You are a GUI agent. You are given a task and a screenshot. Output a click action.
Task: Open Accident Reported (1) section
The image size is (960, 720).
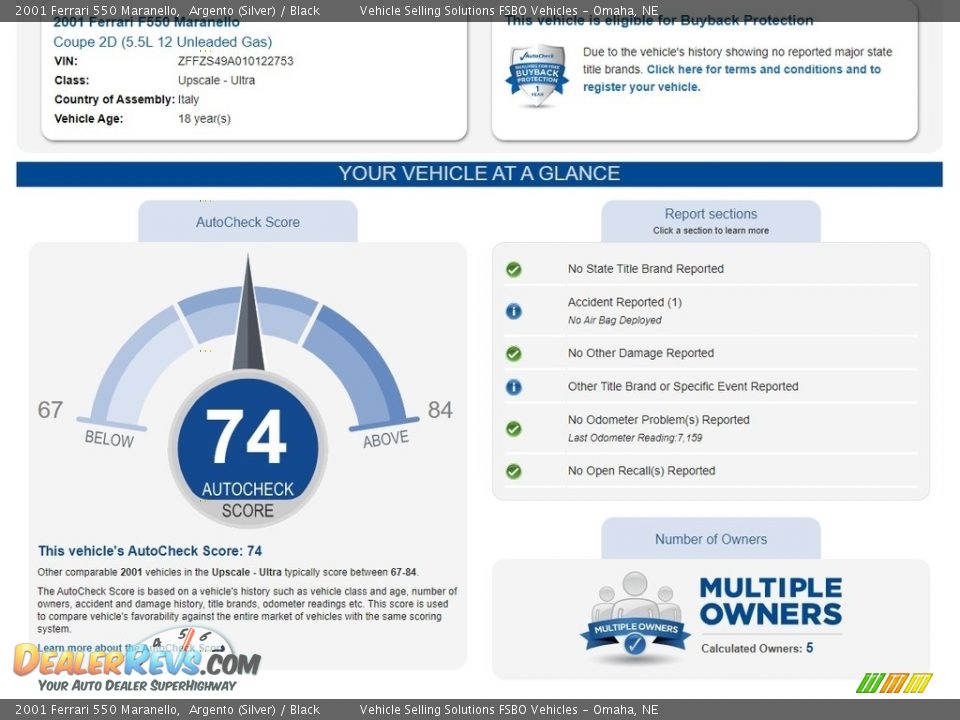(624, 302)
